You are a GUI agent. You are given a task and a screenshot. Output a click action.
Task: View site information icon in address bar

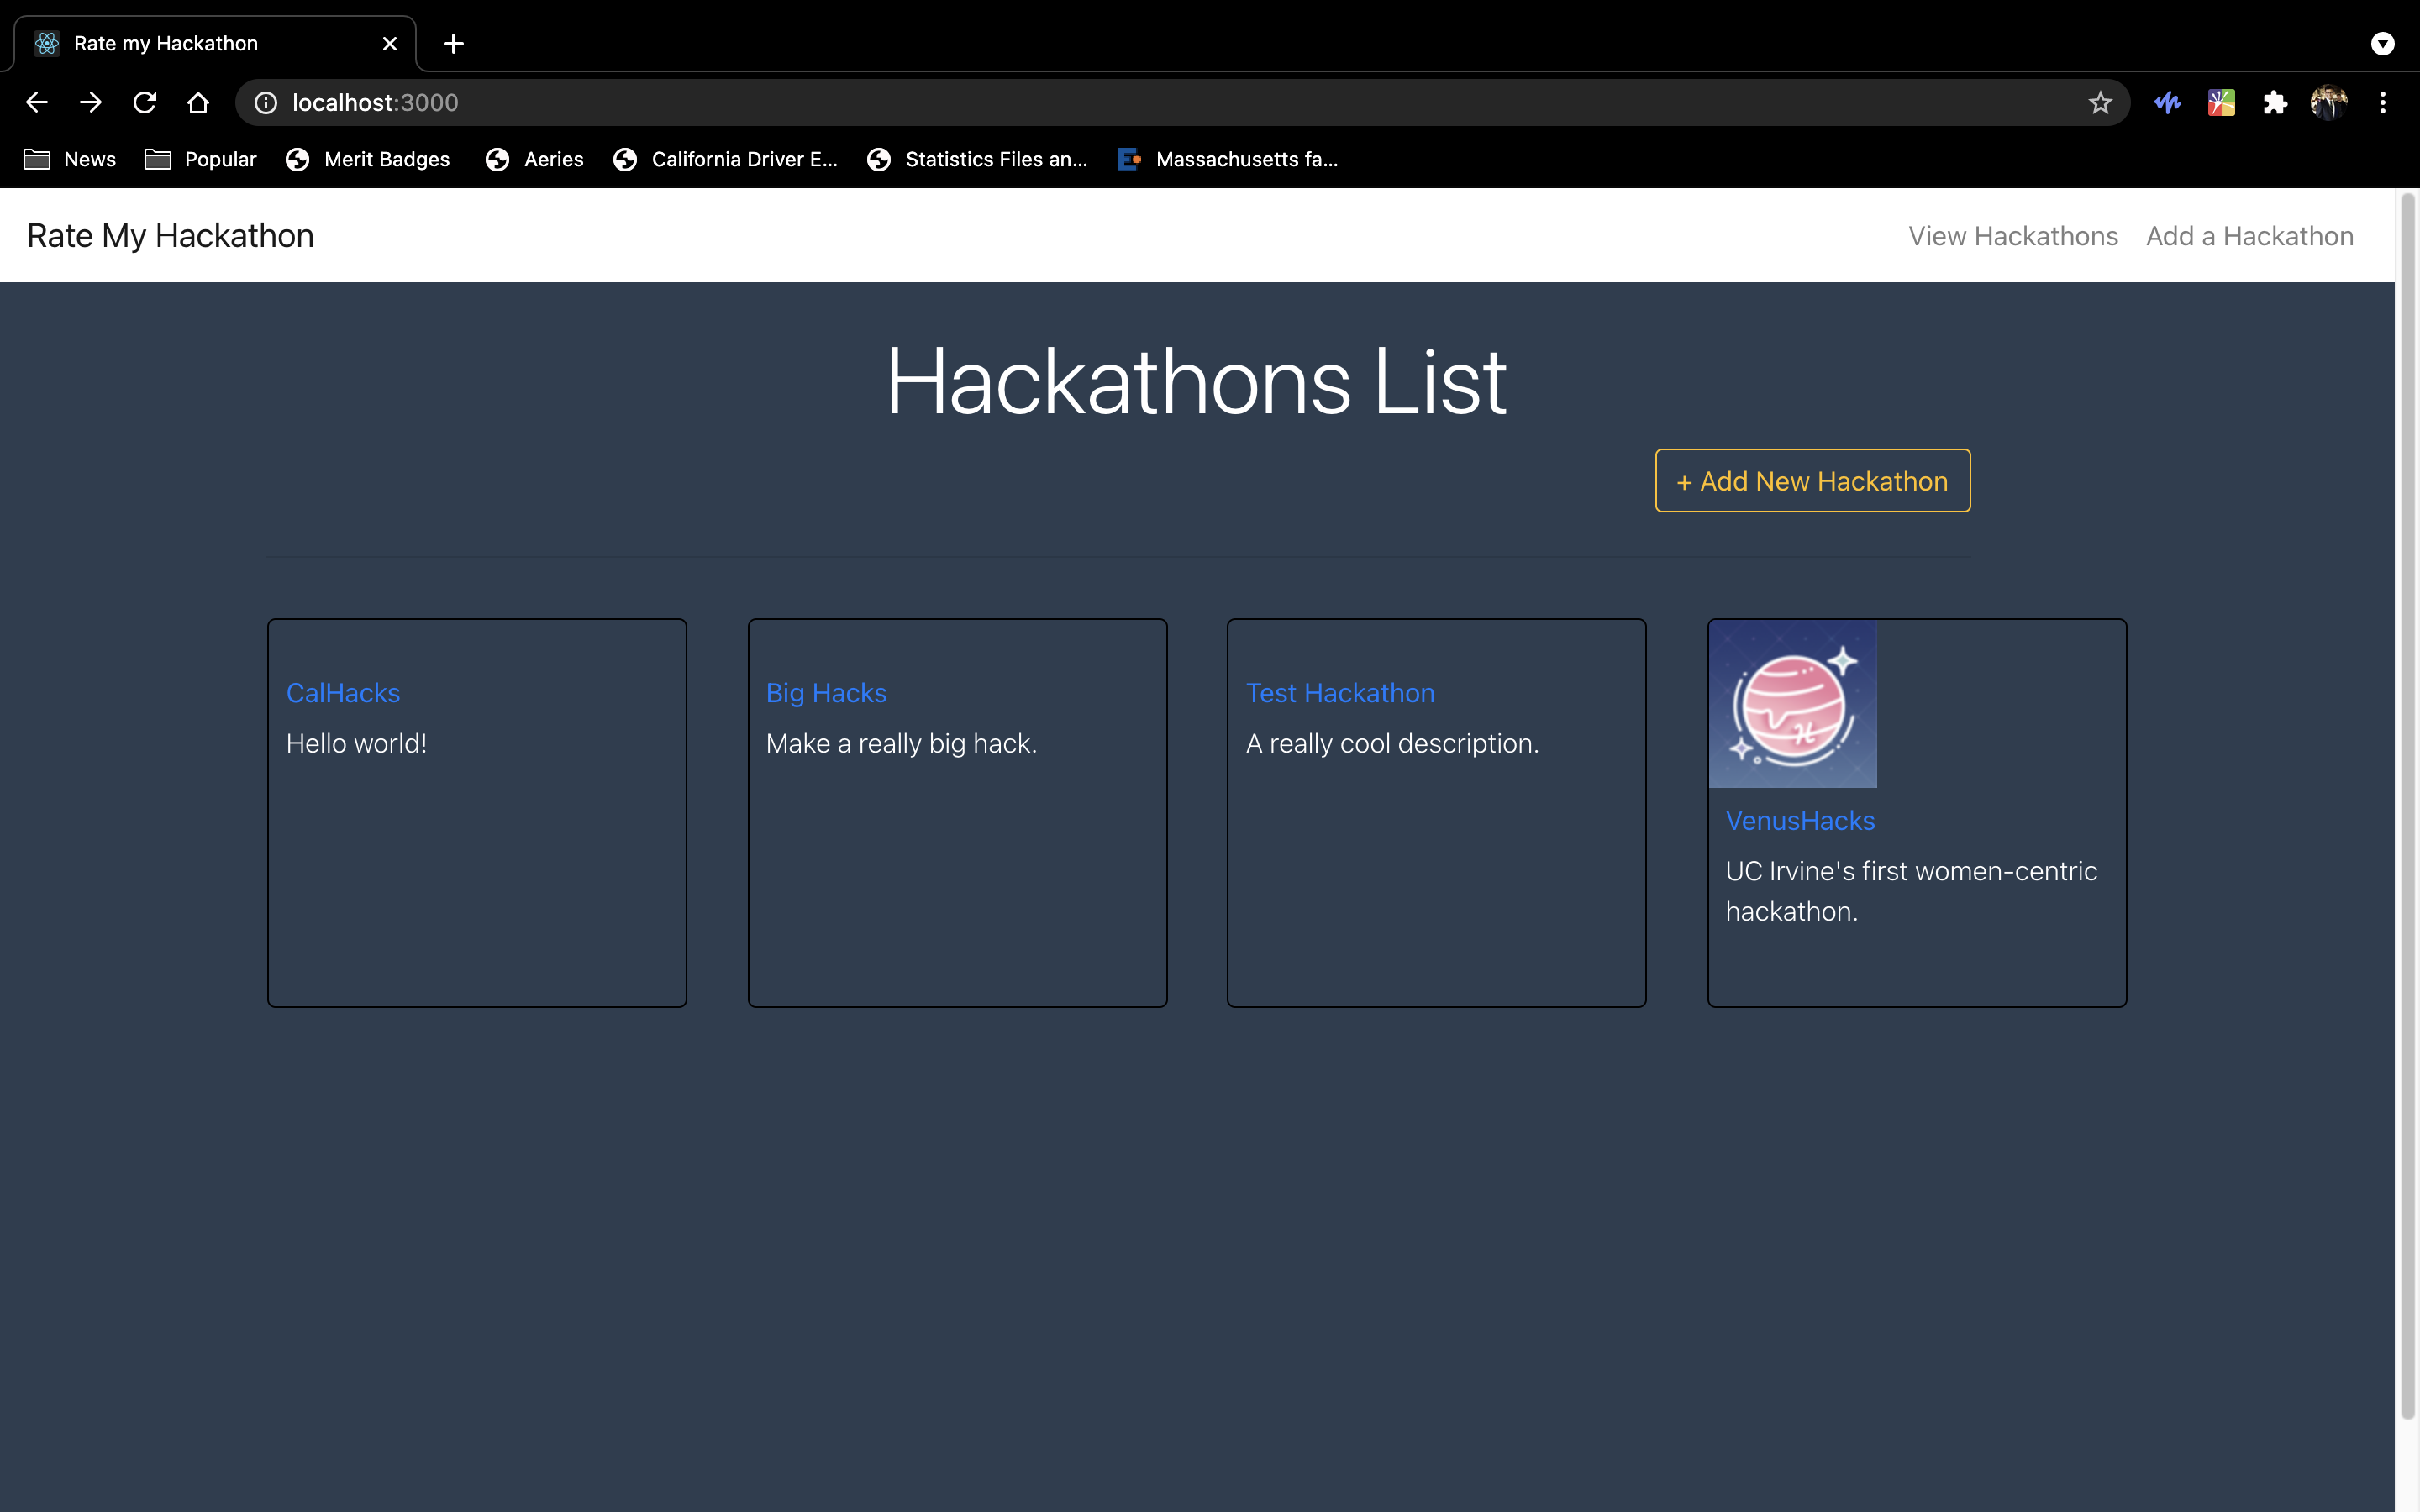pos(265,102)
